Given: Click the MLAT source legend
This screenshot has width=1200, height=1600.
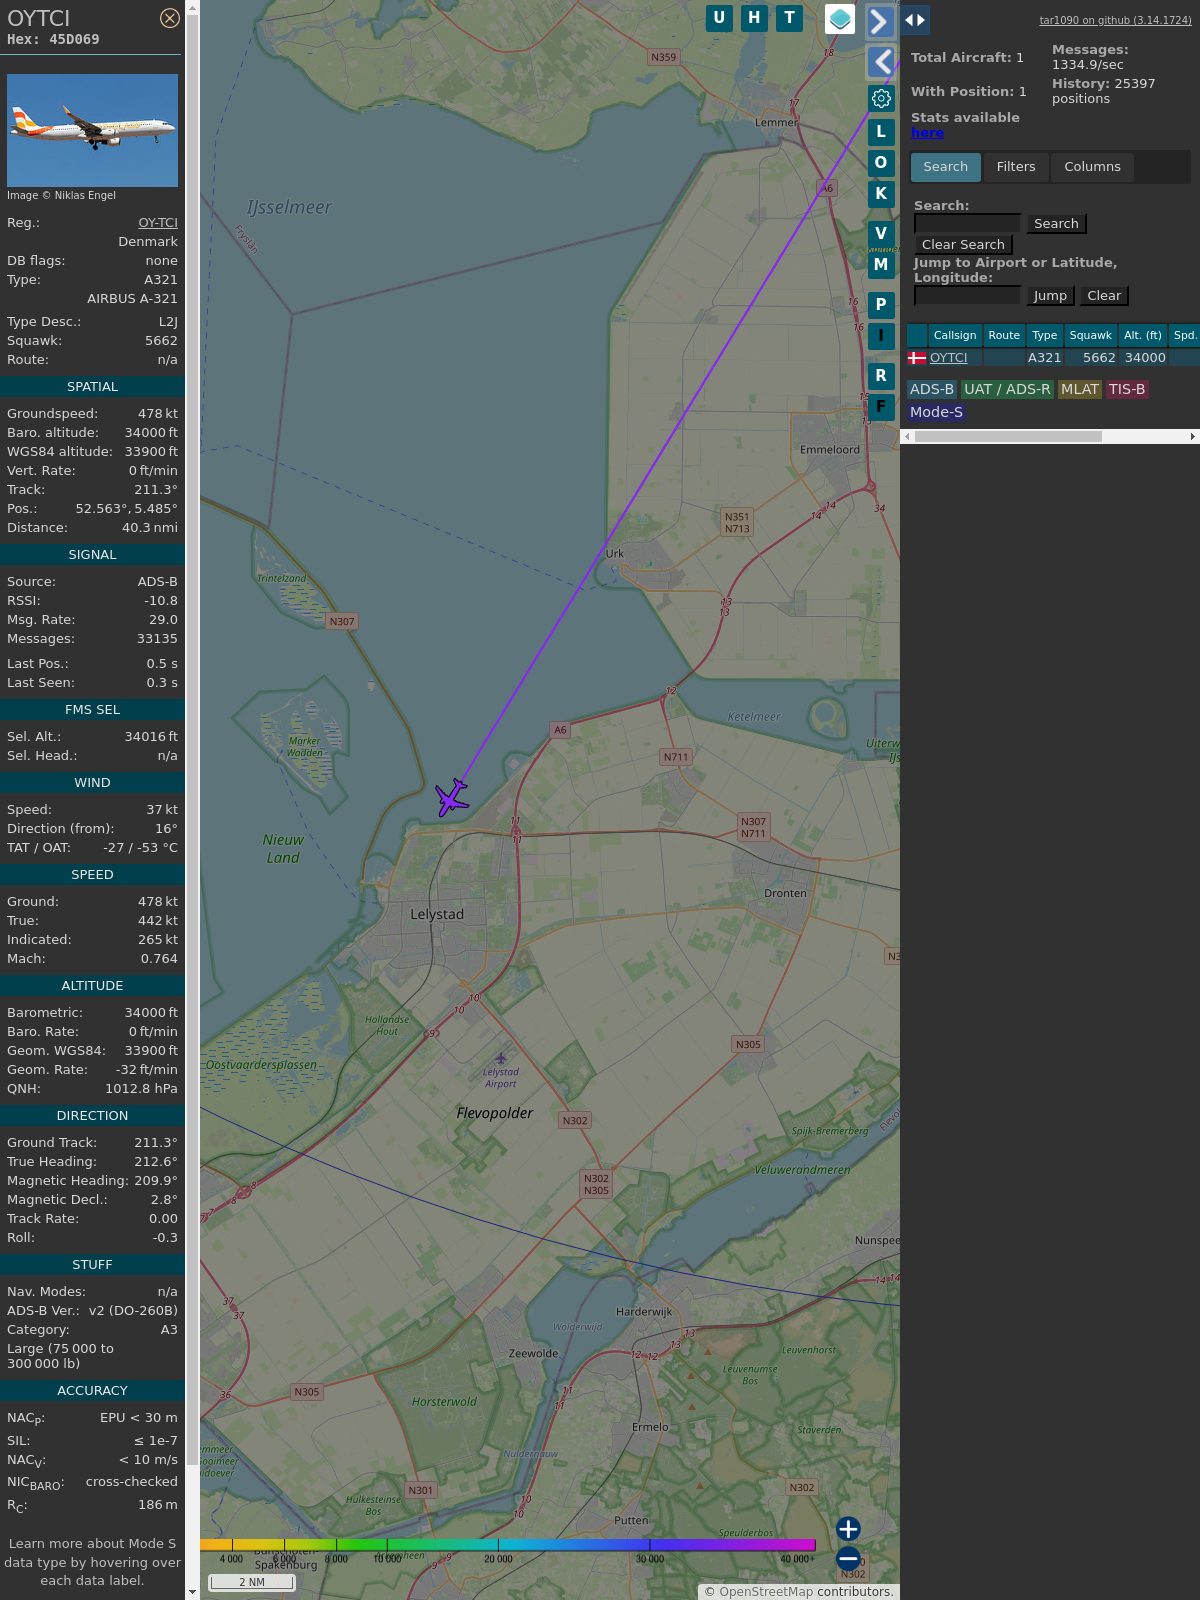Looking at the screenshot, I should 1079,390.
